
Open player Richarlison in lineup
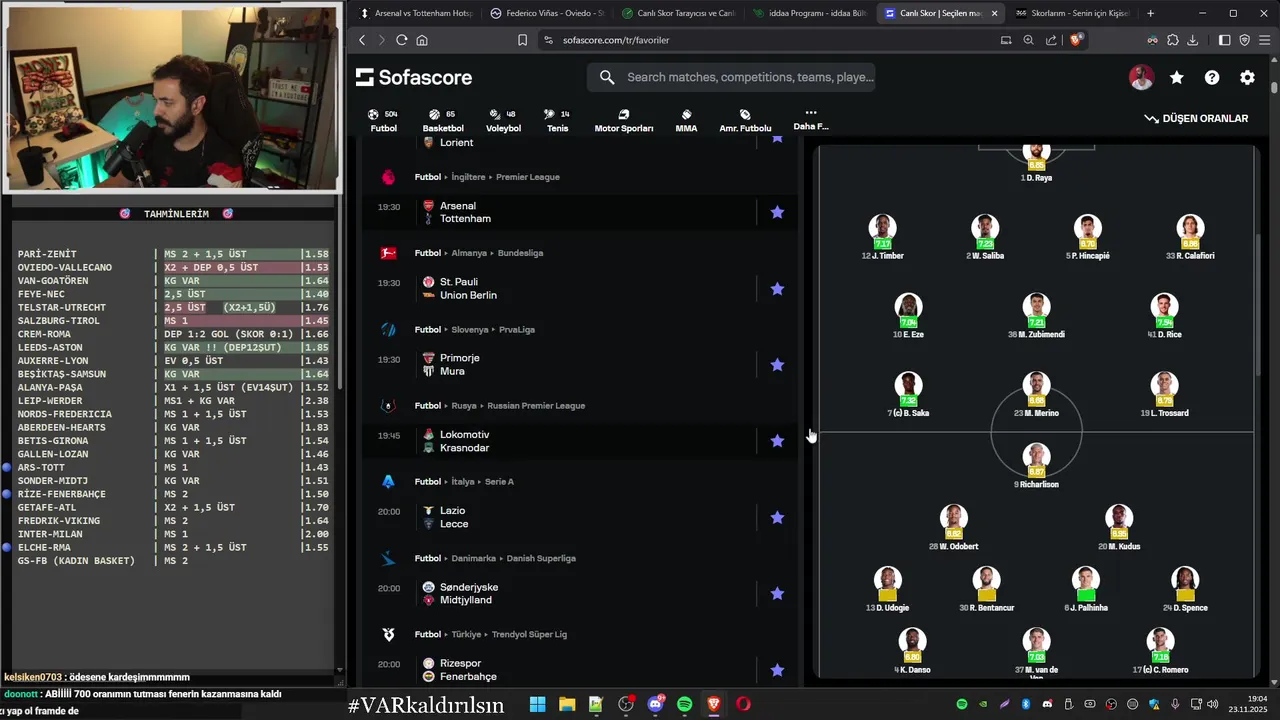(1036, 466)
